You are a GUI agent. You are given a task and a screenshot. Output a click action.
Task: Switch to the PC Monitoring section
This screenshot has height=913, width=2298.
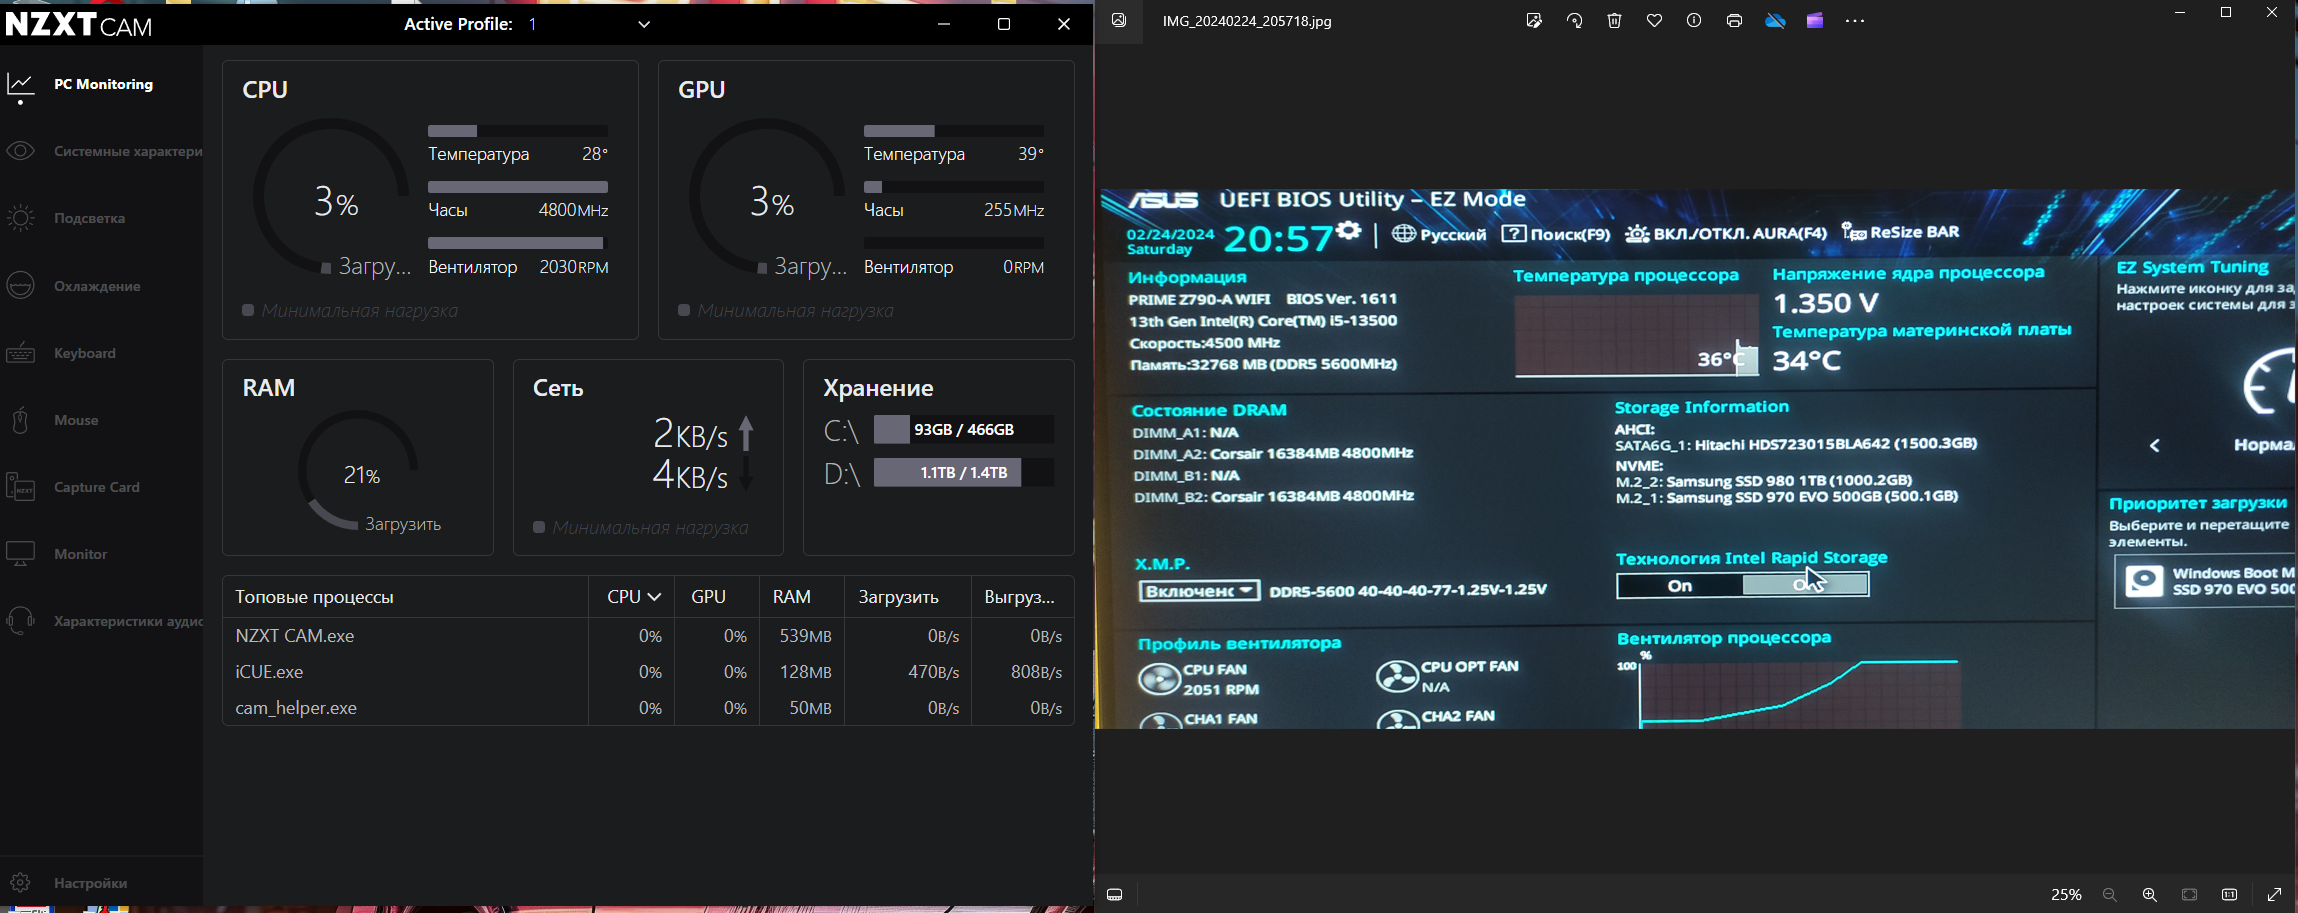[x=103, y=84]
